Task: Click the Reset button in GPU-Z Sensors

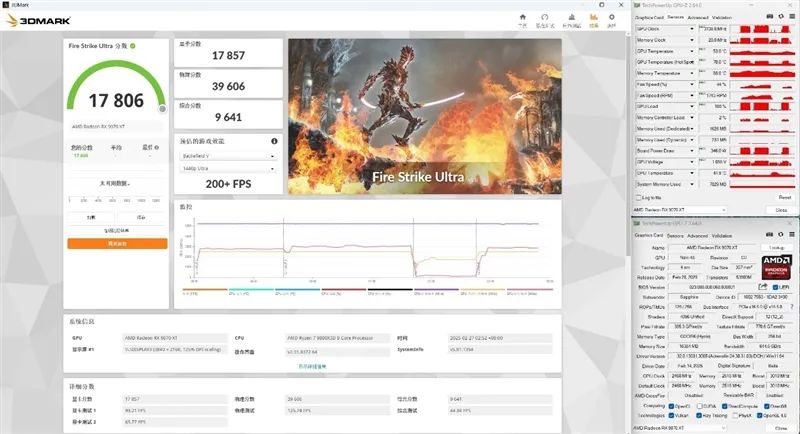Action: click(785, 197)
